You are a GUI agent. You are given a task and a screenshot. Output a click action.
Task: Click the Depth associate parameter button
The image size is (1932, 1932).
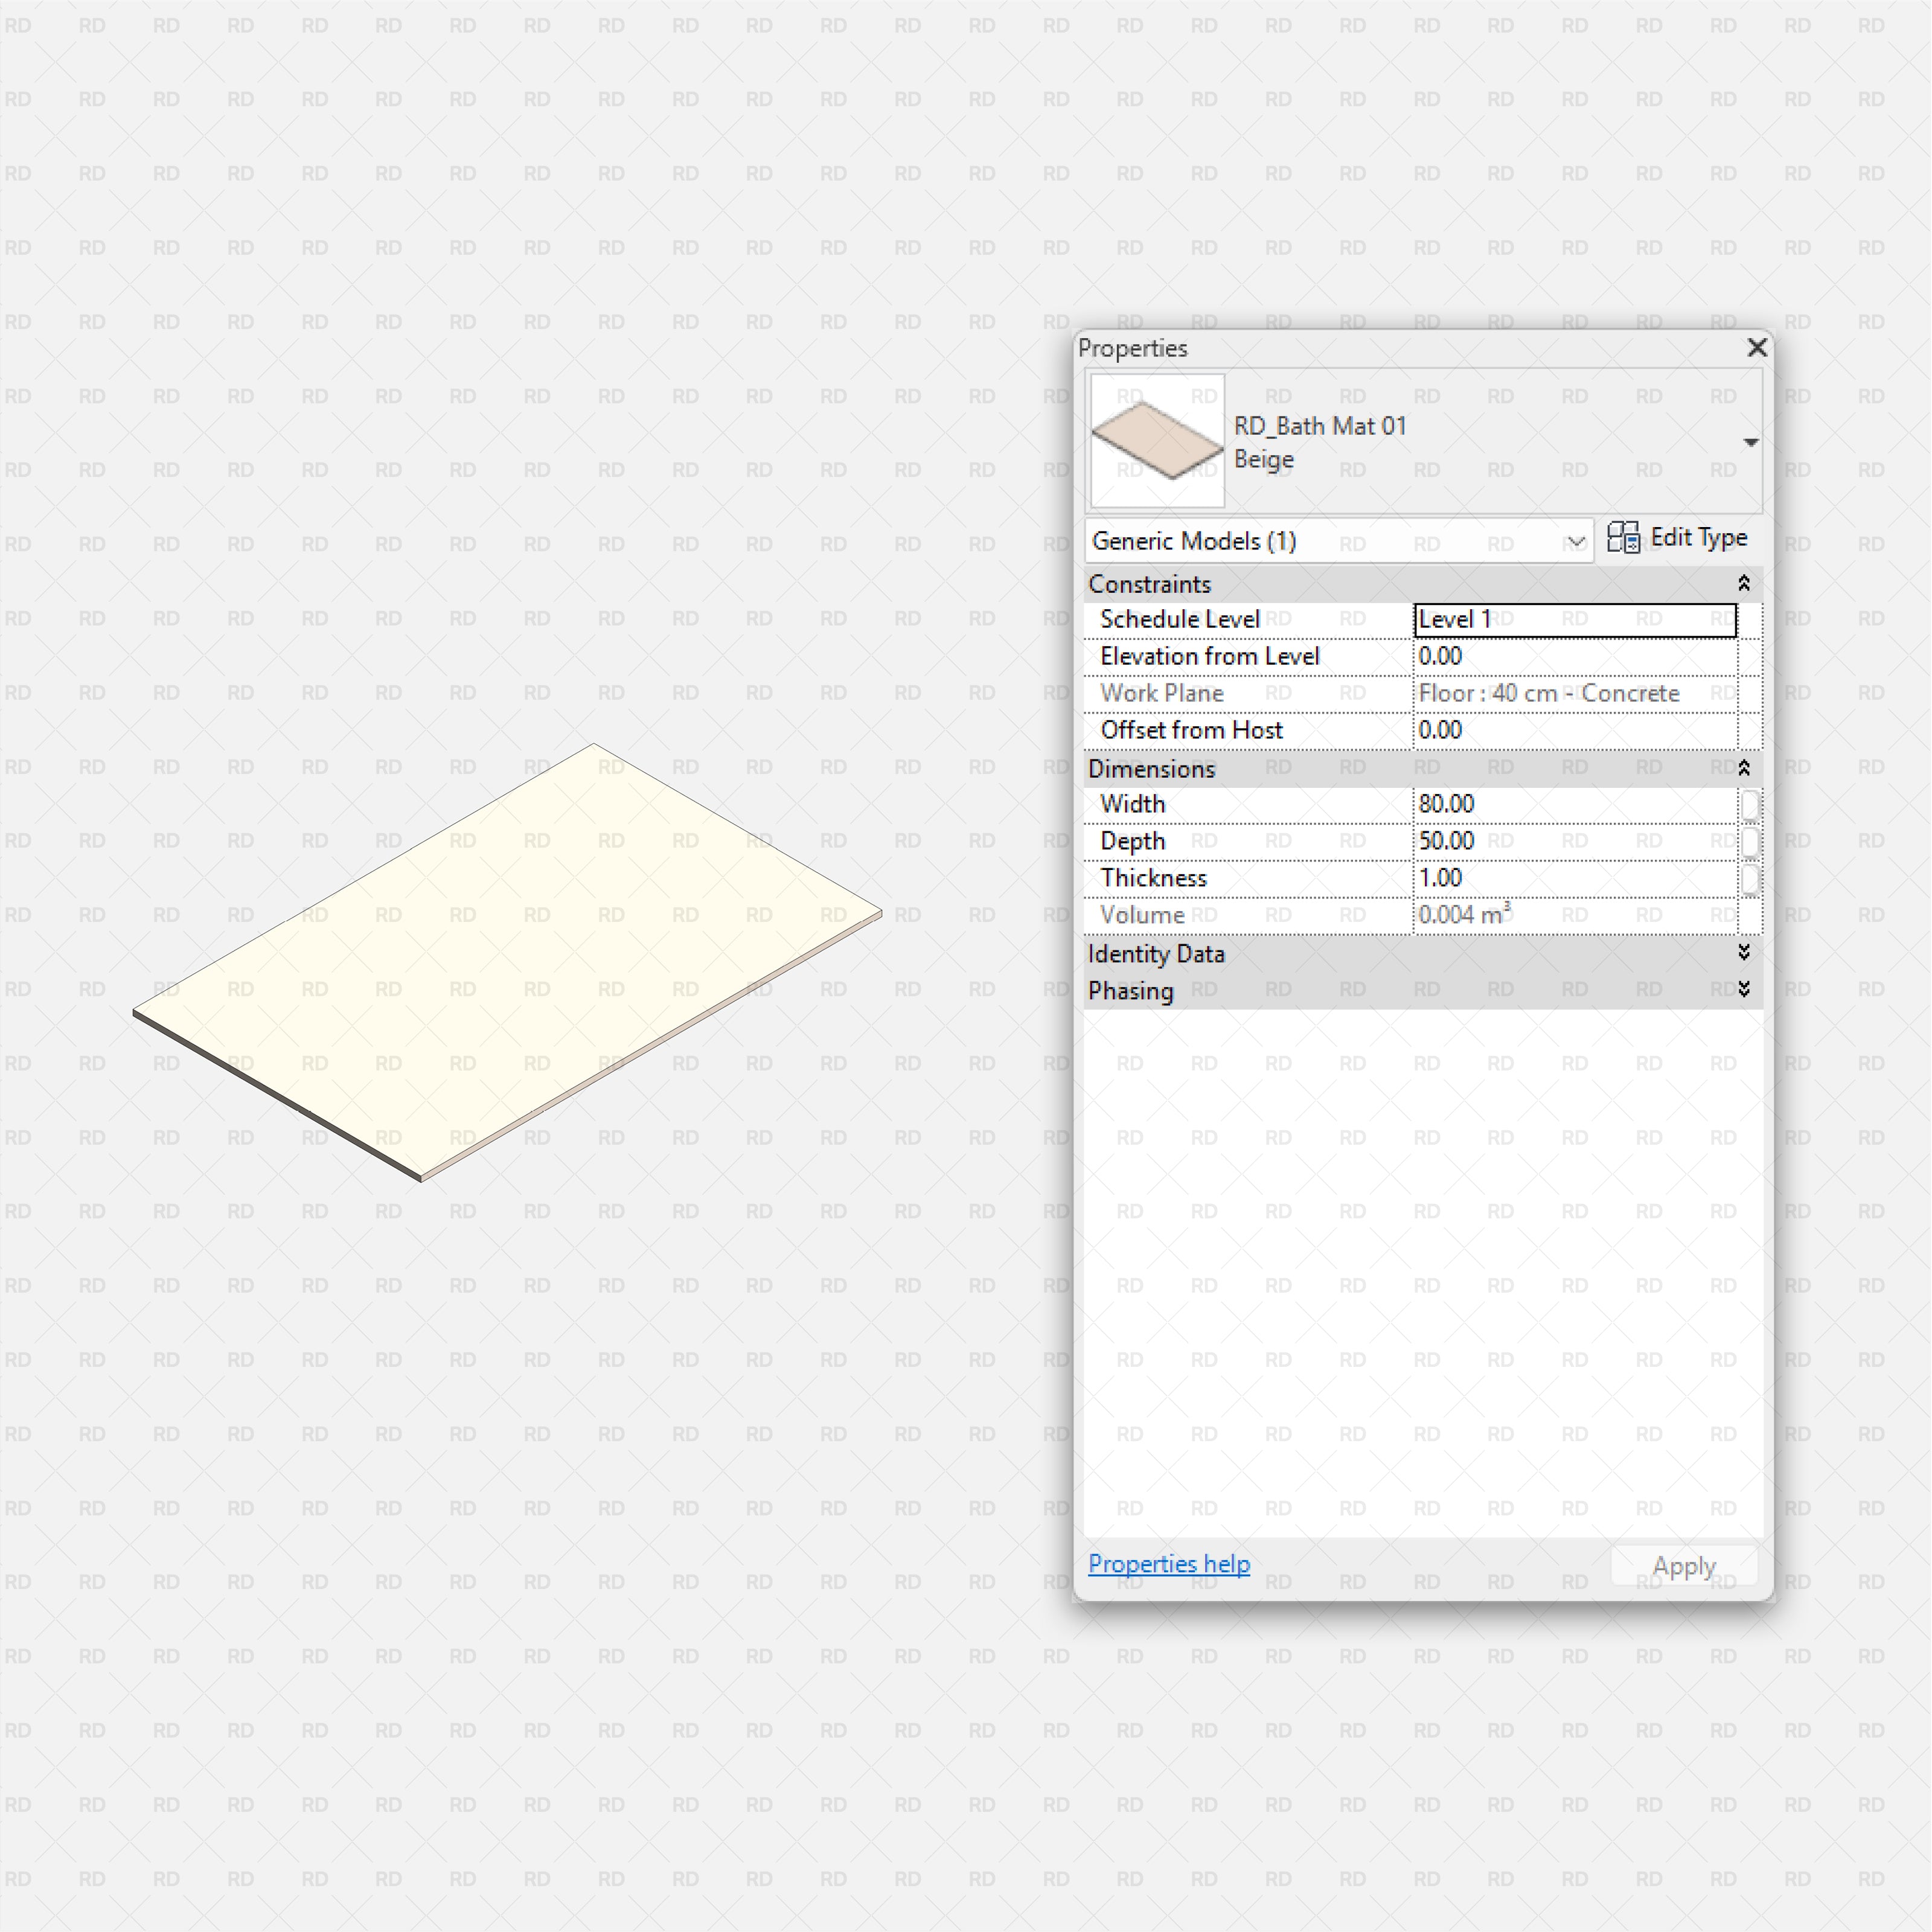1750,842
